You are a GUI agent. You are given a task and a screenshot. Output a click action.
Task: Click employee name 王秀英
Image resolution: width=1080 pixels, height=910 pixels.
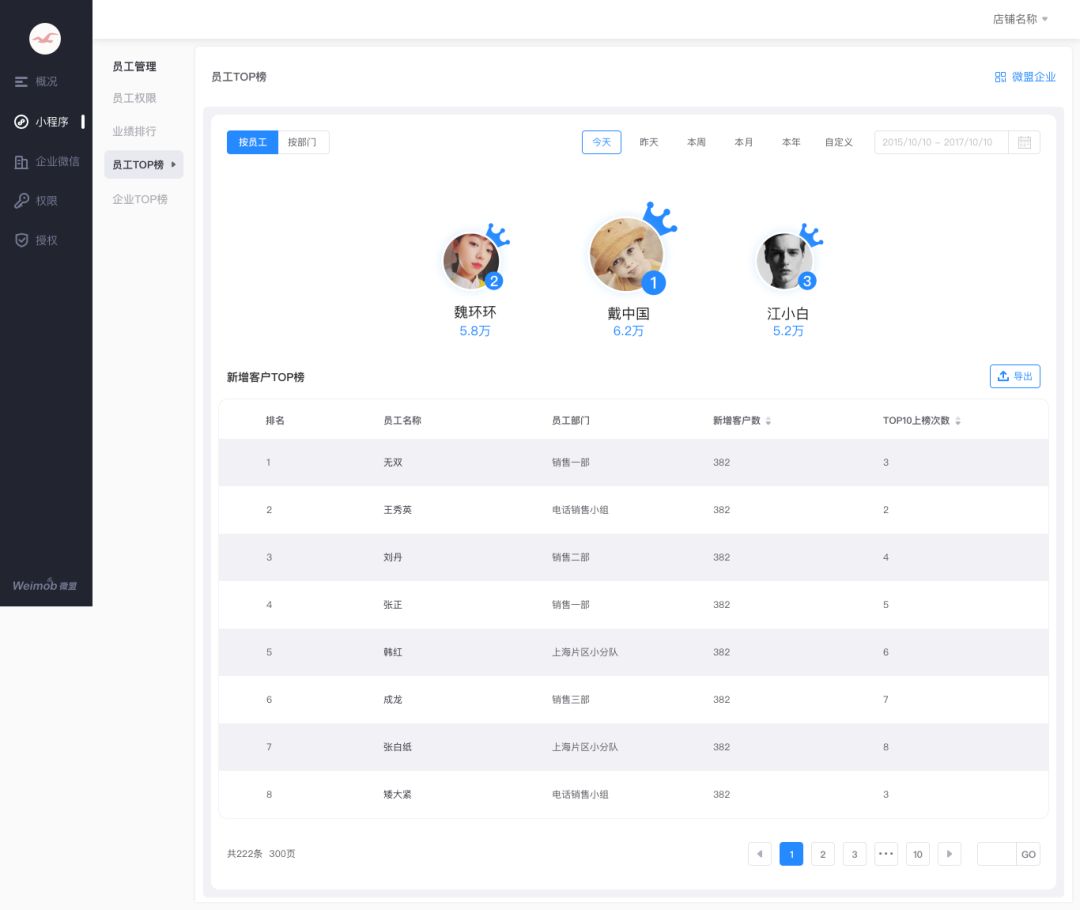397,510
